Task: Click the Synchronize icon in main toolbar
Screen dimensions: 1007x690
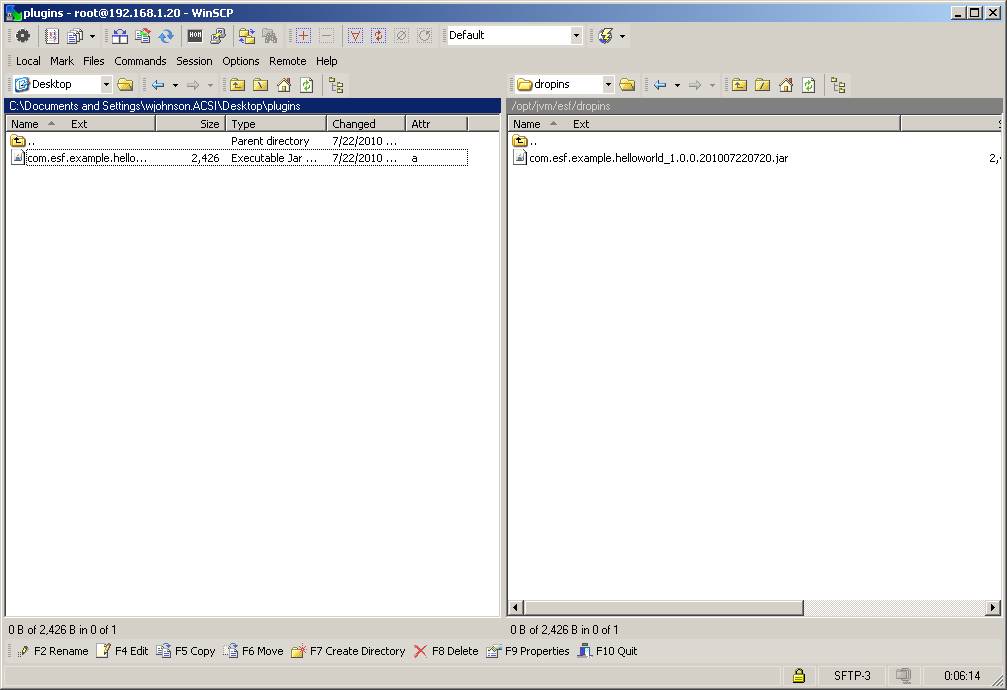Action: pos(143,36)
